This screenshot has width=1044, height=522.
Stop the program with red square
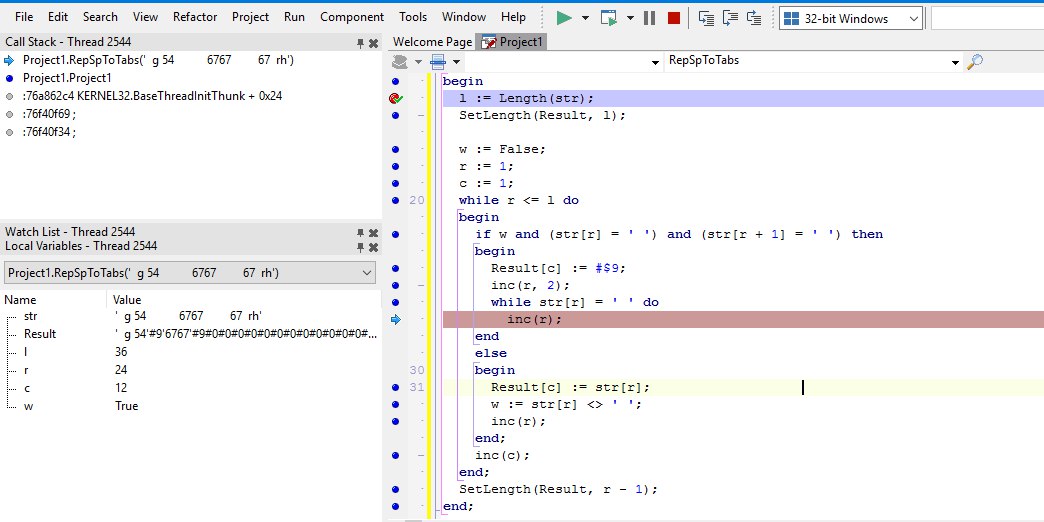[x=674, y=18]
